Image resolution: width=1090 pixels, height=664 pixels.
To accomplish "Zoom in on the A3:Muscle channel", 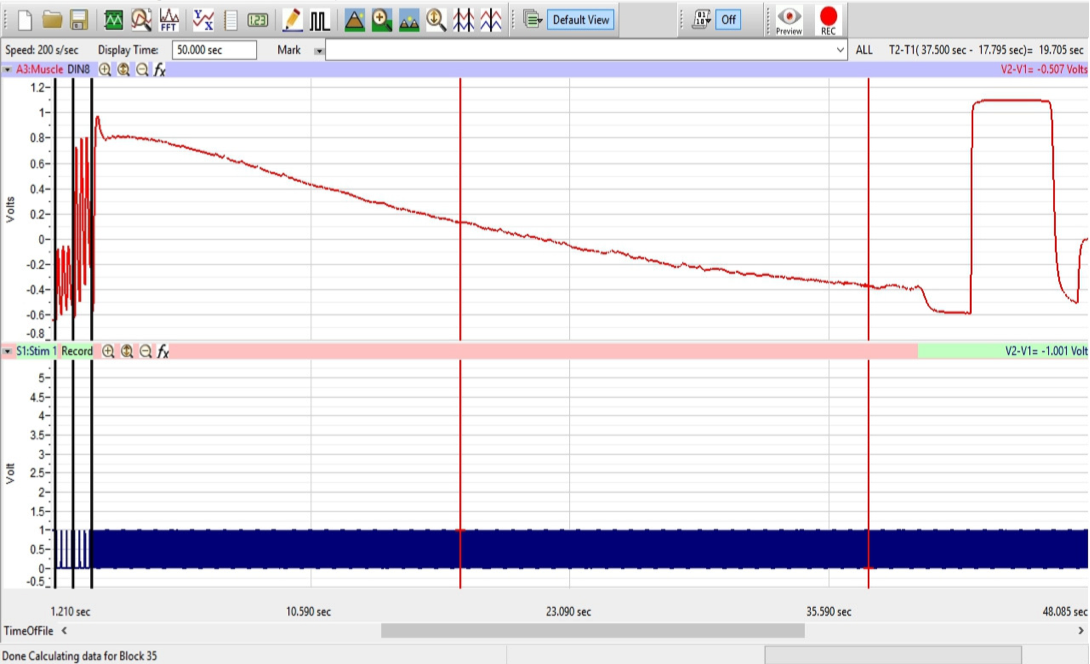I will [x=105, y=71].
